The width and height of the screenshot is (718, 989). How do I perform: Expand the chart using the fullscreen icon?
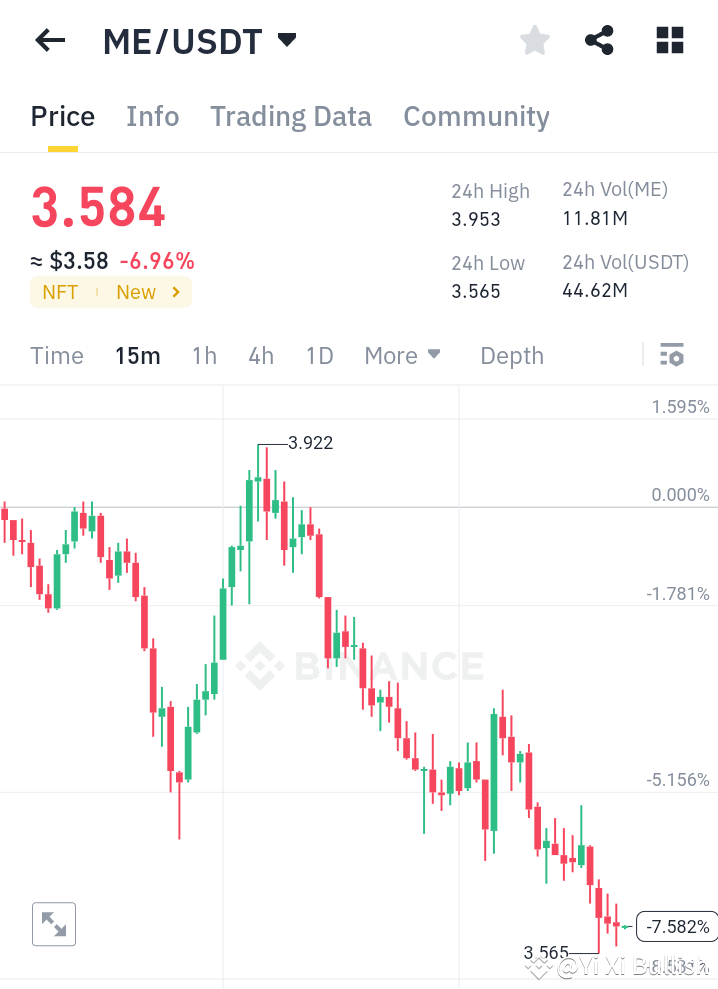[53, 923]
